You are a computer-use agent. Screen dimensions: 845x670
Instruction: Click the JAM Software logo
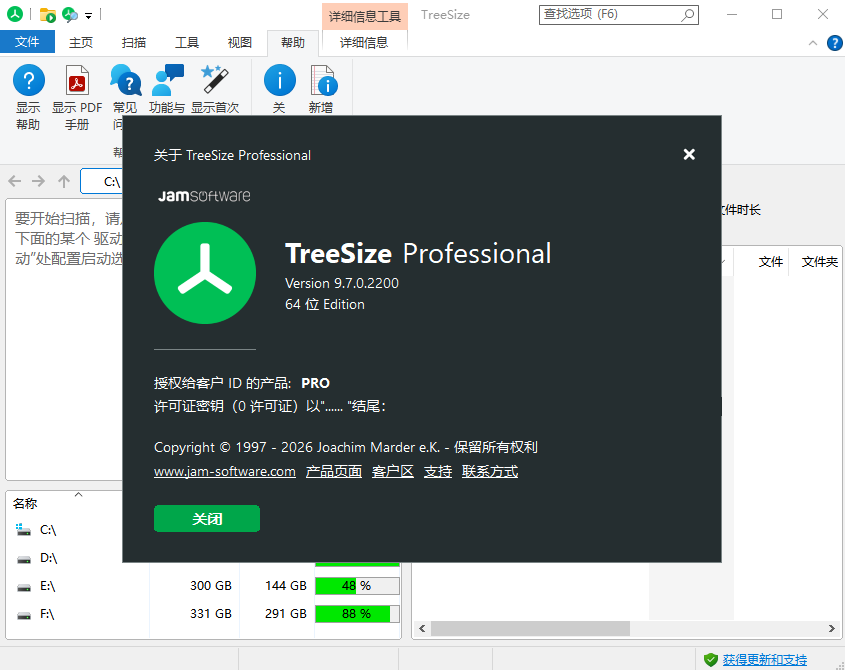coord(204,196)
